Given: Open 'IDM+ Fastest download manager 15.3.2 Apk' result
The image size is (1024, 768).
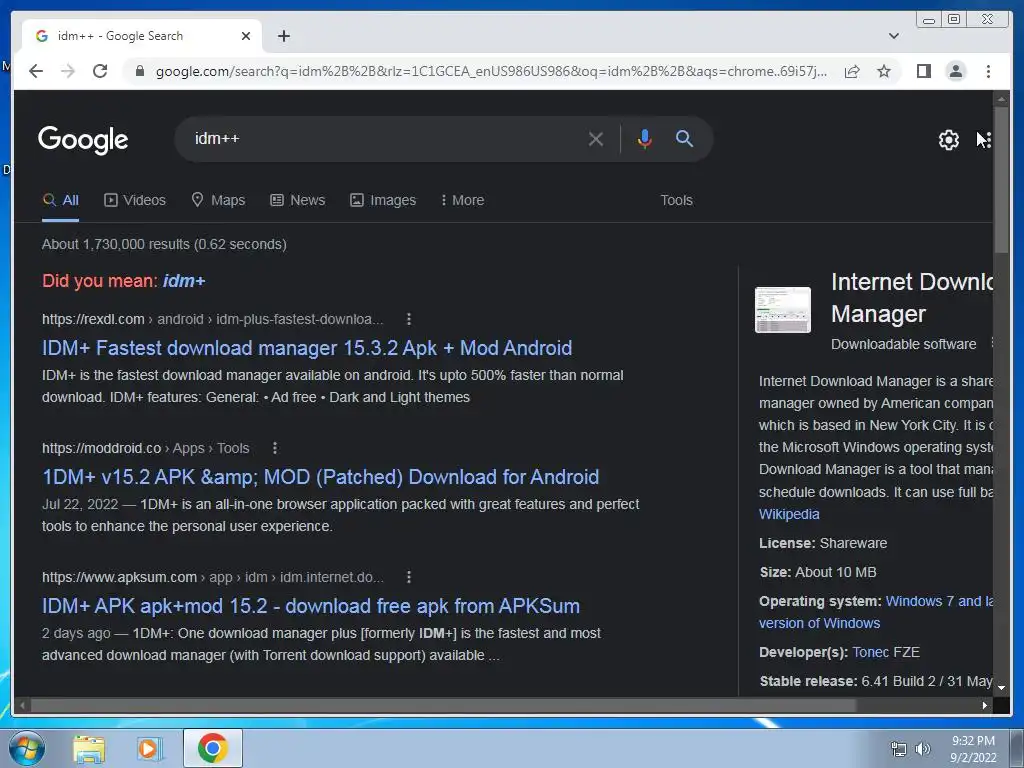Looking at the screenshot, I should pyautogui.click(x=307, y=348).
